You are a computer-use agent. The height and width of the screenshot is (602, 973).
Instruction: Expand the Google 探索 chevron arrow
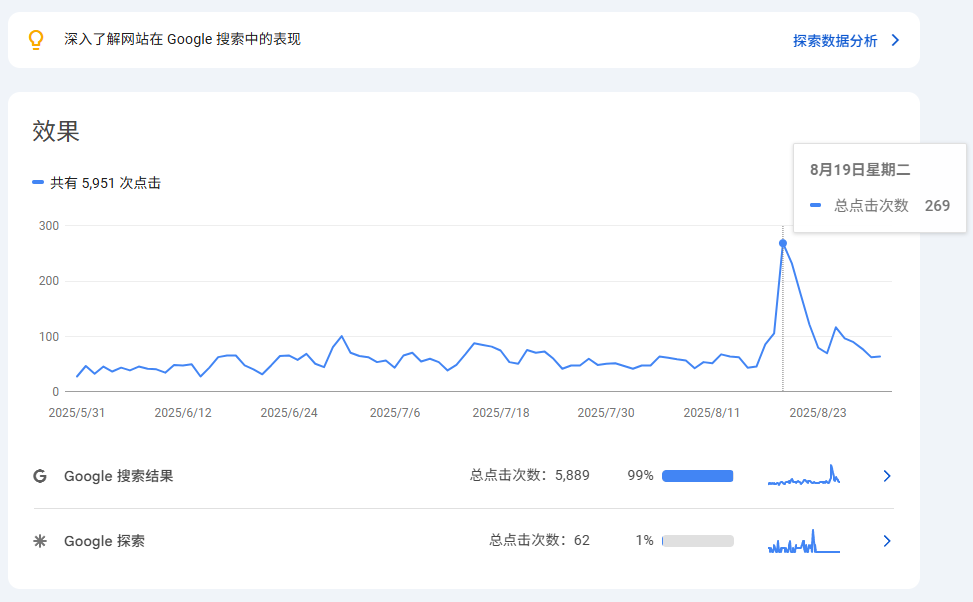click(x=887, y=541)
